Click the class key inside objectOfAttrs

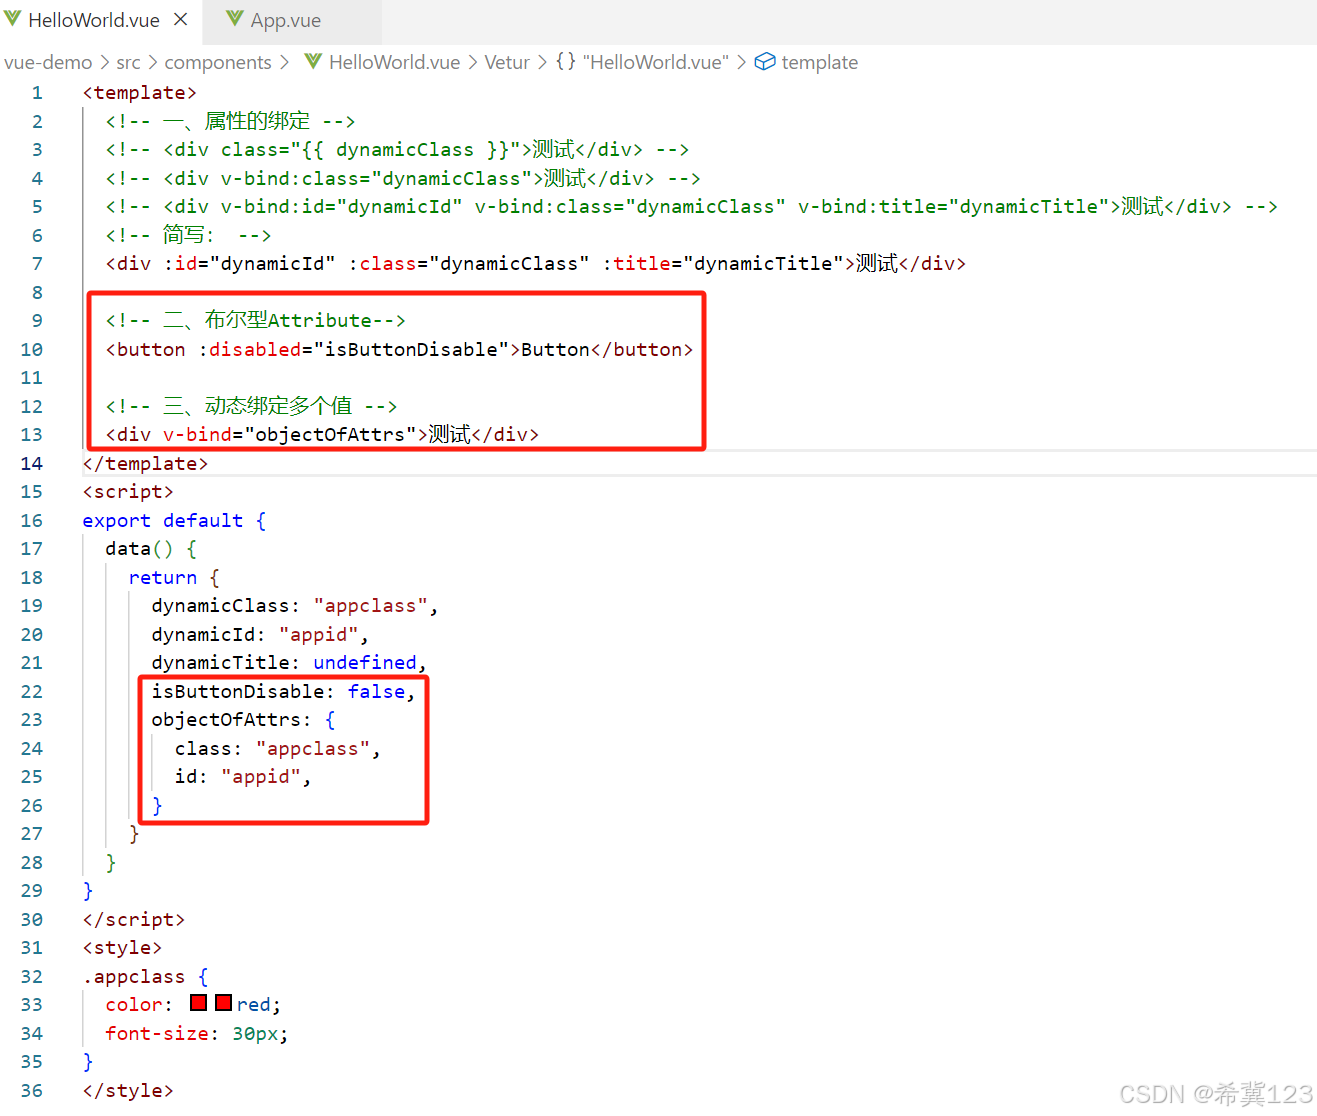tap(203, 748)
